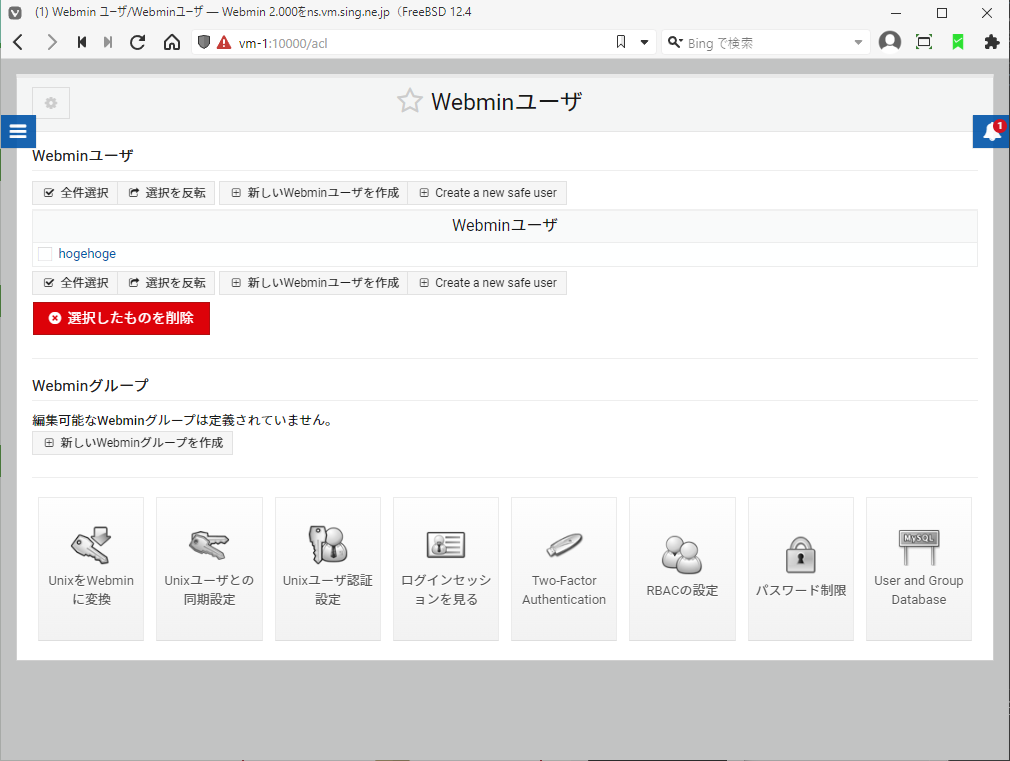Click the Webminグループ section heading
This screenshot has width=1010, height=761.
[x=90, y=385]
